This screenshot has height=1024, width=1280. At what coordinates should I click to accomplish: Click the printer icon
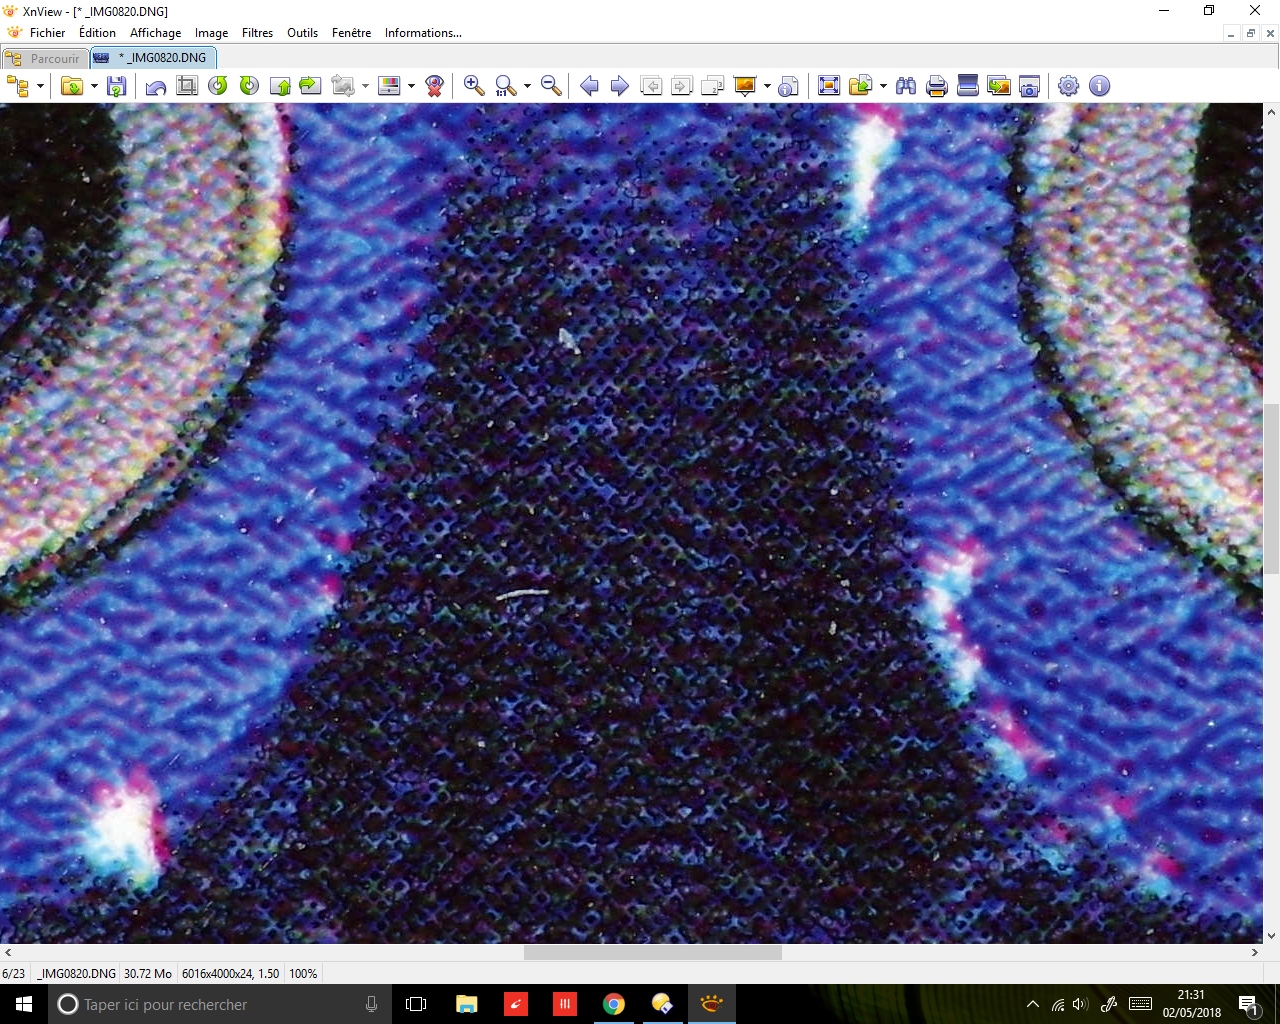[x=937, y=86]
